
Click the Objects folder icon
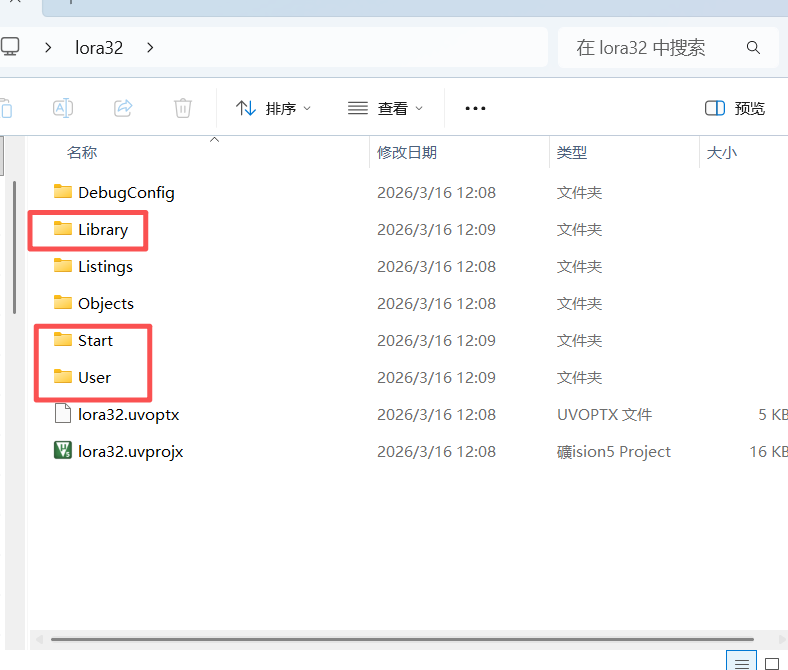(63, 302)
